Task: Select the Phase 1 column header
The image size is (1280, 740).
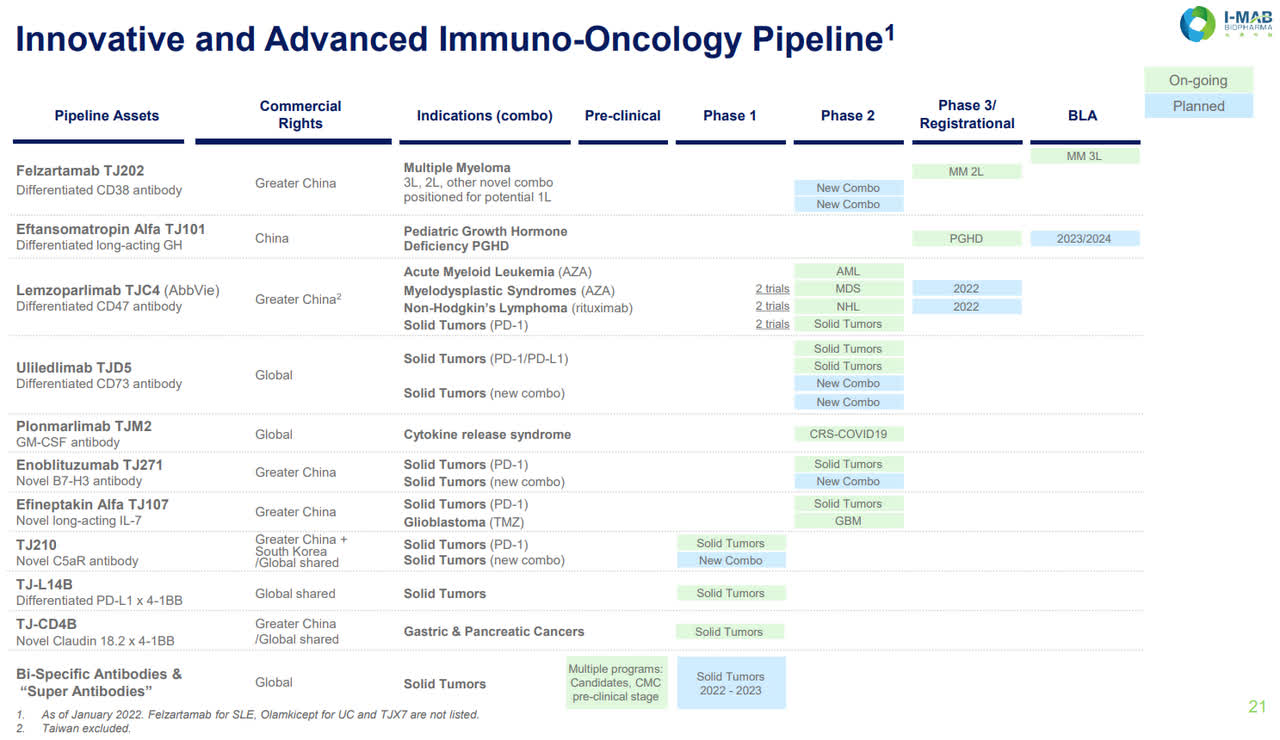Action: tap(730, 116)
